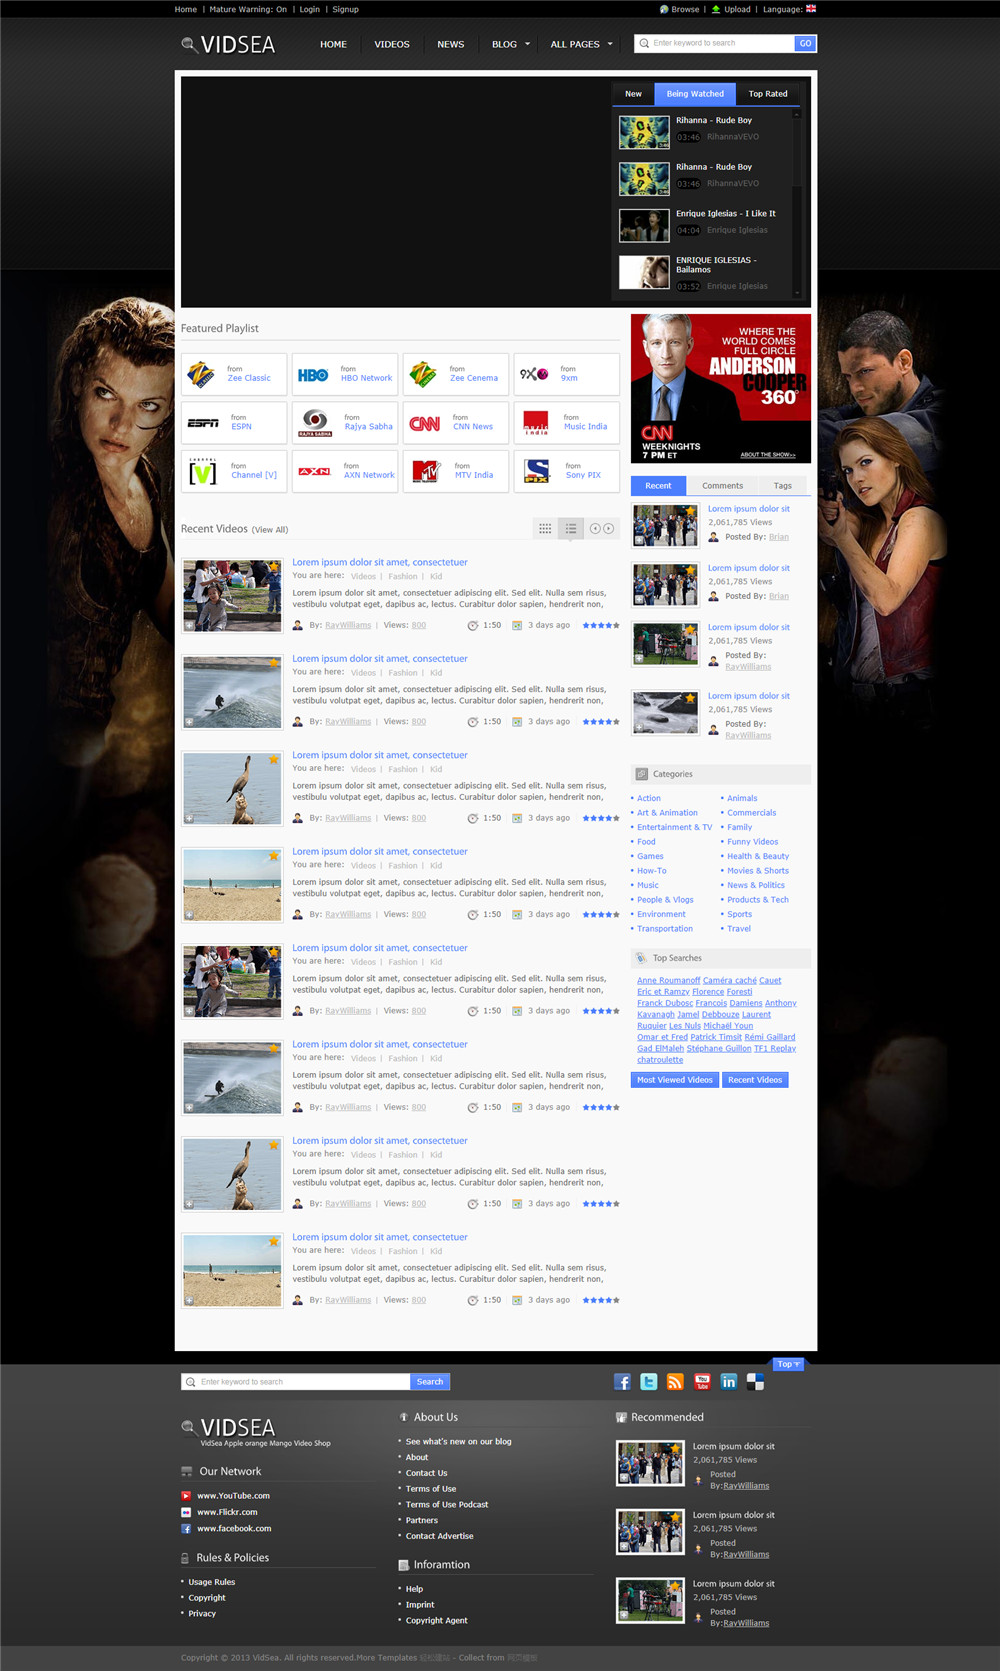
Task: Switch Recent Videos to list view
Action: click(571, 529)
